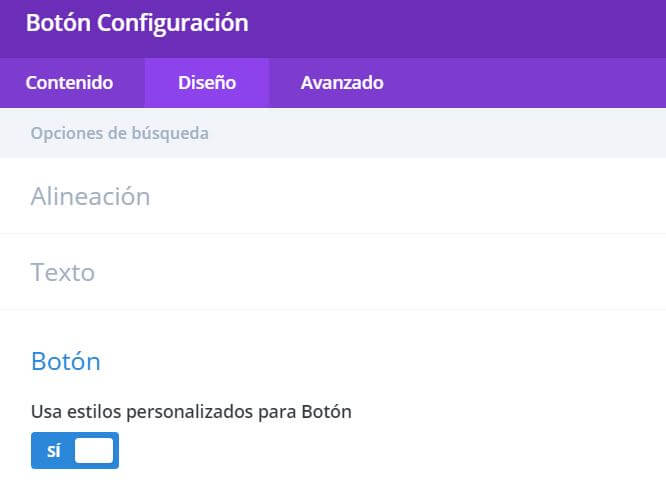Expand the Texto settings group
Viewport: 666px width, 484px height.
(63, 272)
